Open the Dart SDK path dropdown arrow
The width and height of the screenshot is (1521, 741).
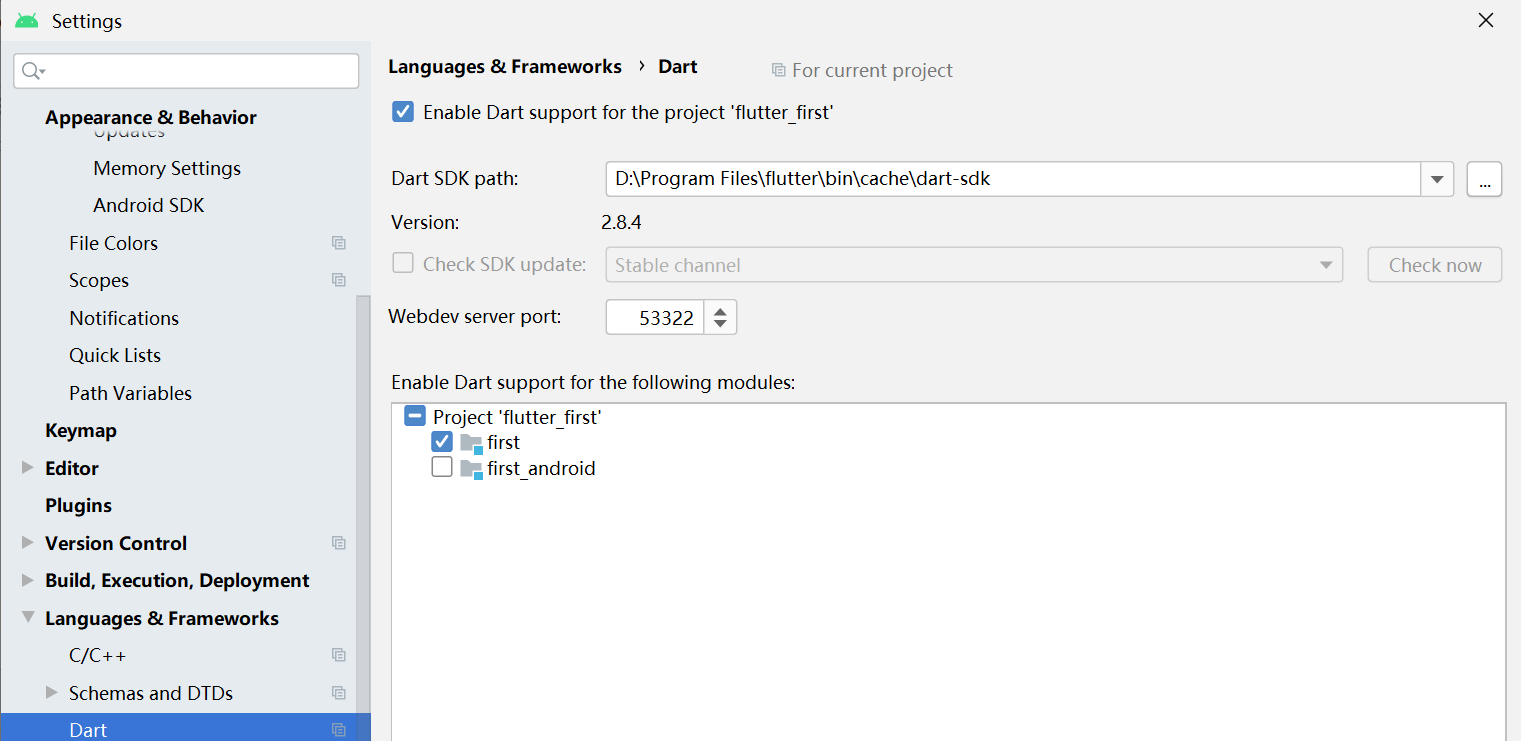(1437, 180)
